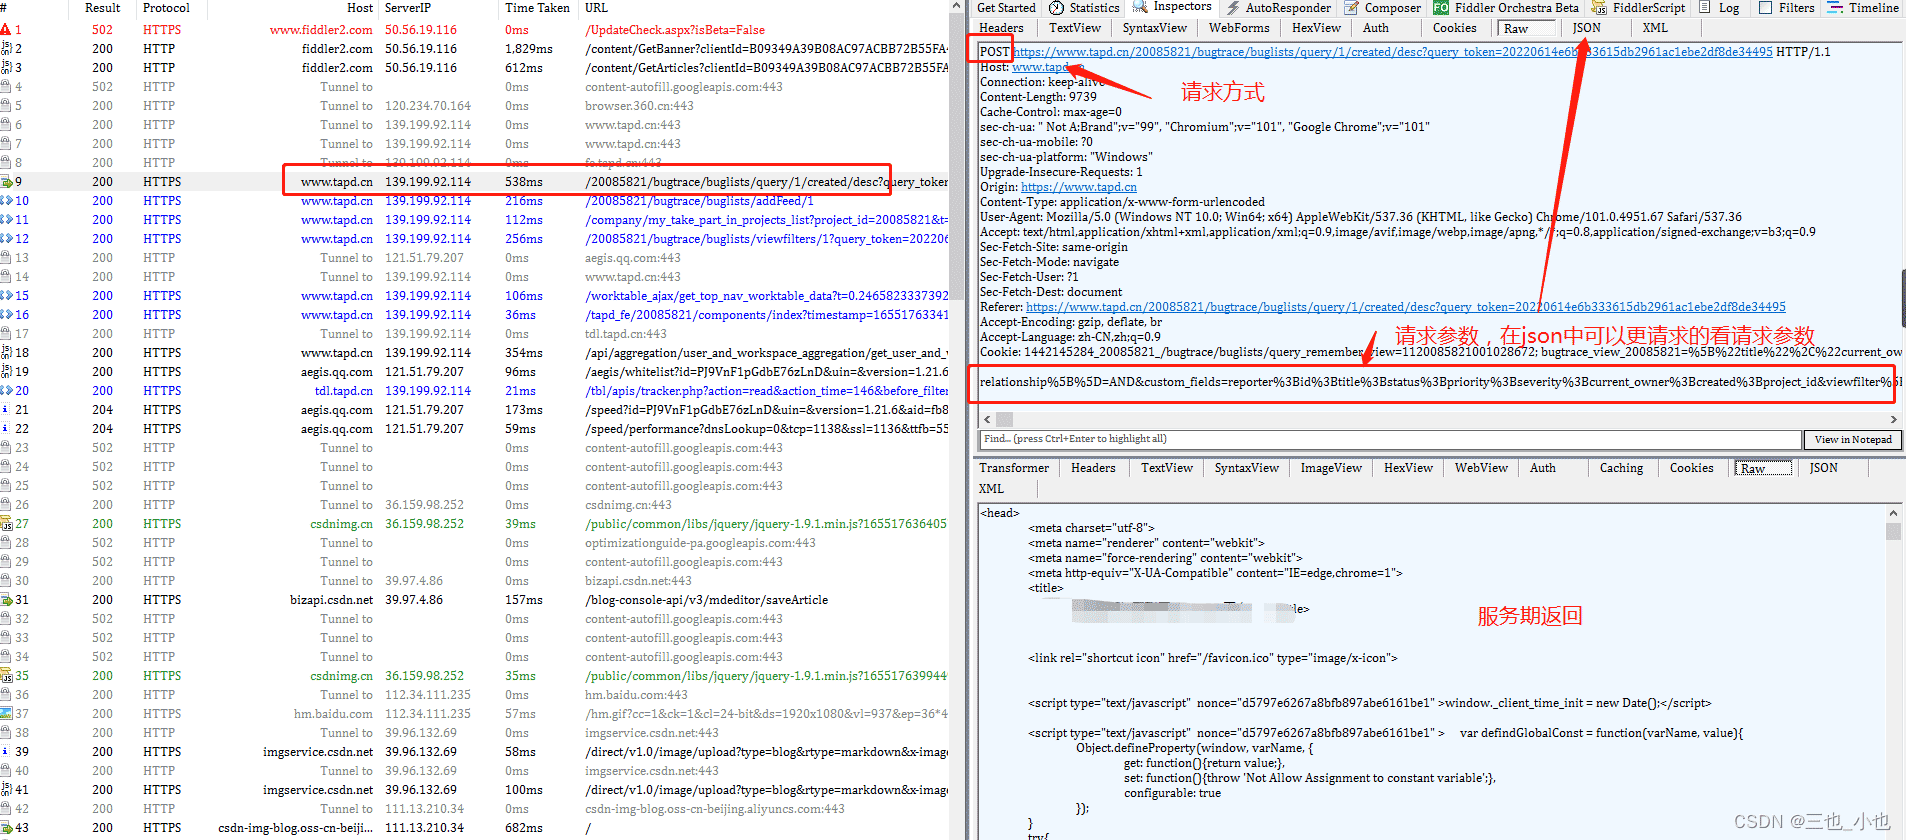Sort sessions by Time Taken column header
Viewport: 1906px width, 840px height.
tap(537, 8)
